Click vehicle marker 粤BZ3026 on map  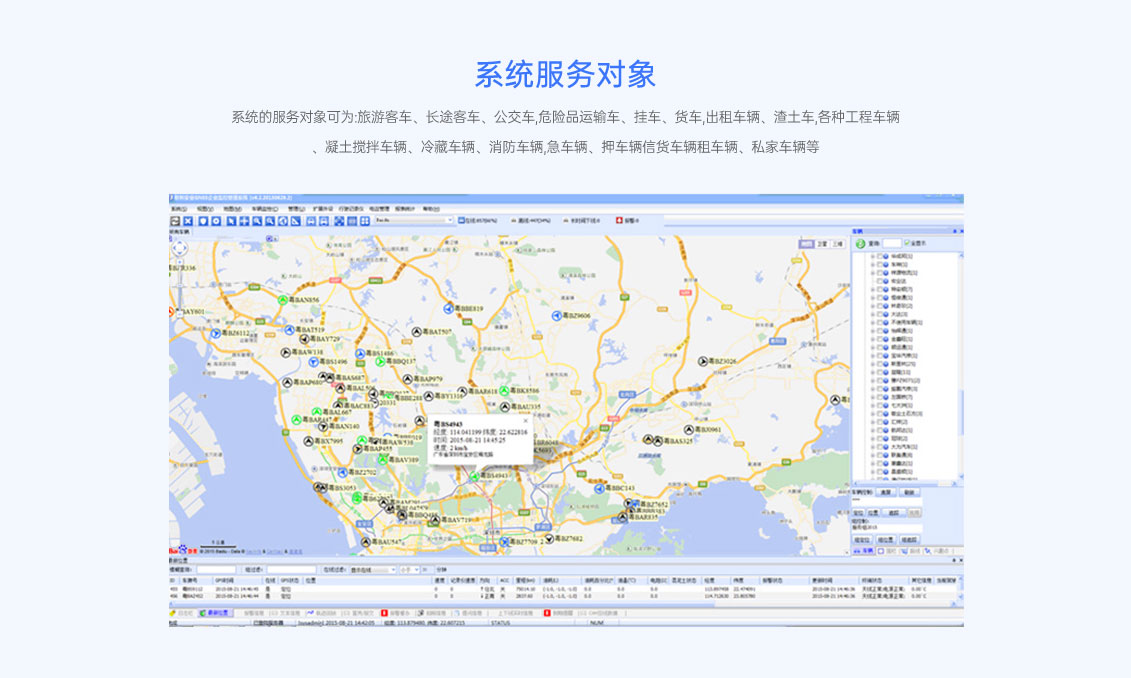point(703,361)
